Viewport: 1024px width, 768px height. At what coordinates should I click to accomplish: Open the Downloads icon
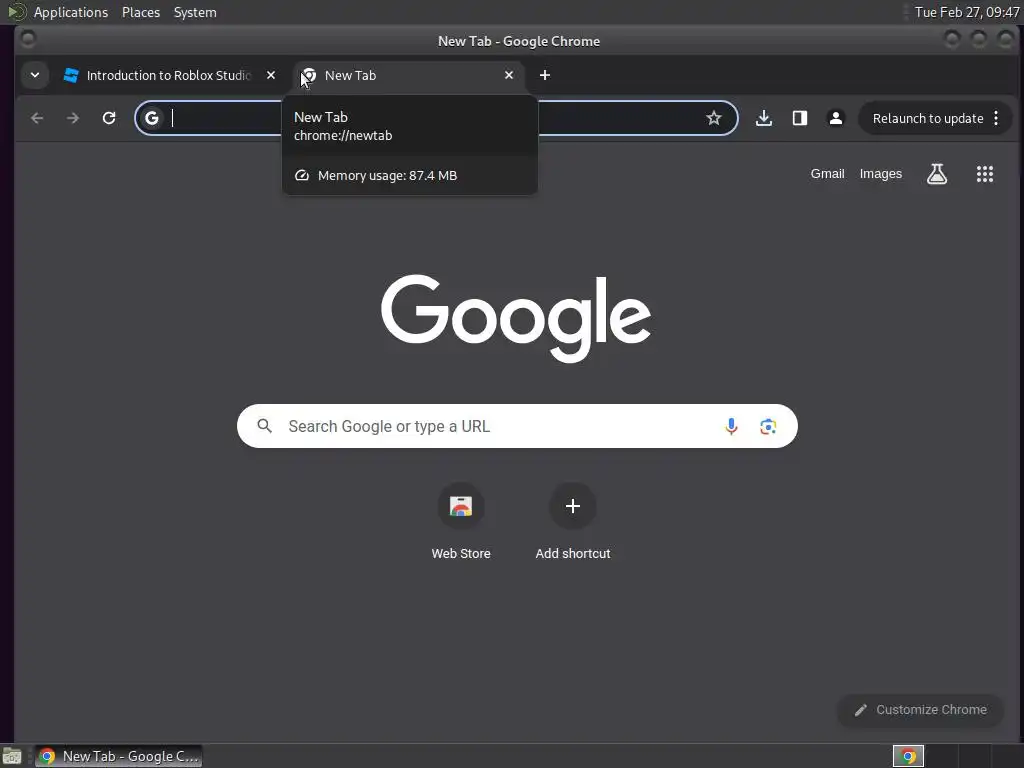pyautogui.click(x=764, y=118)
